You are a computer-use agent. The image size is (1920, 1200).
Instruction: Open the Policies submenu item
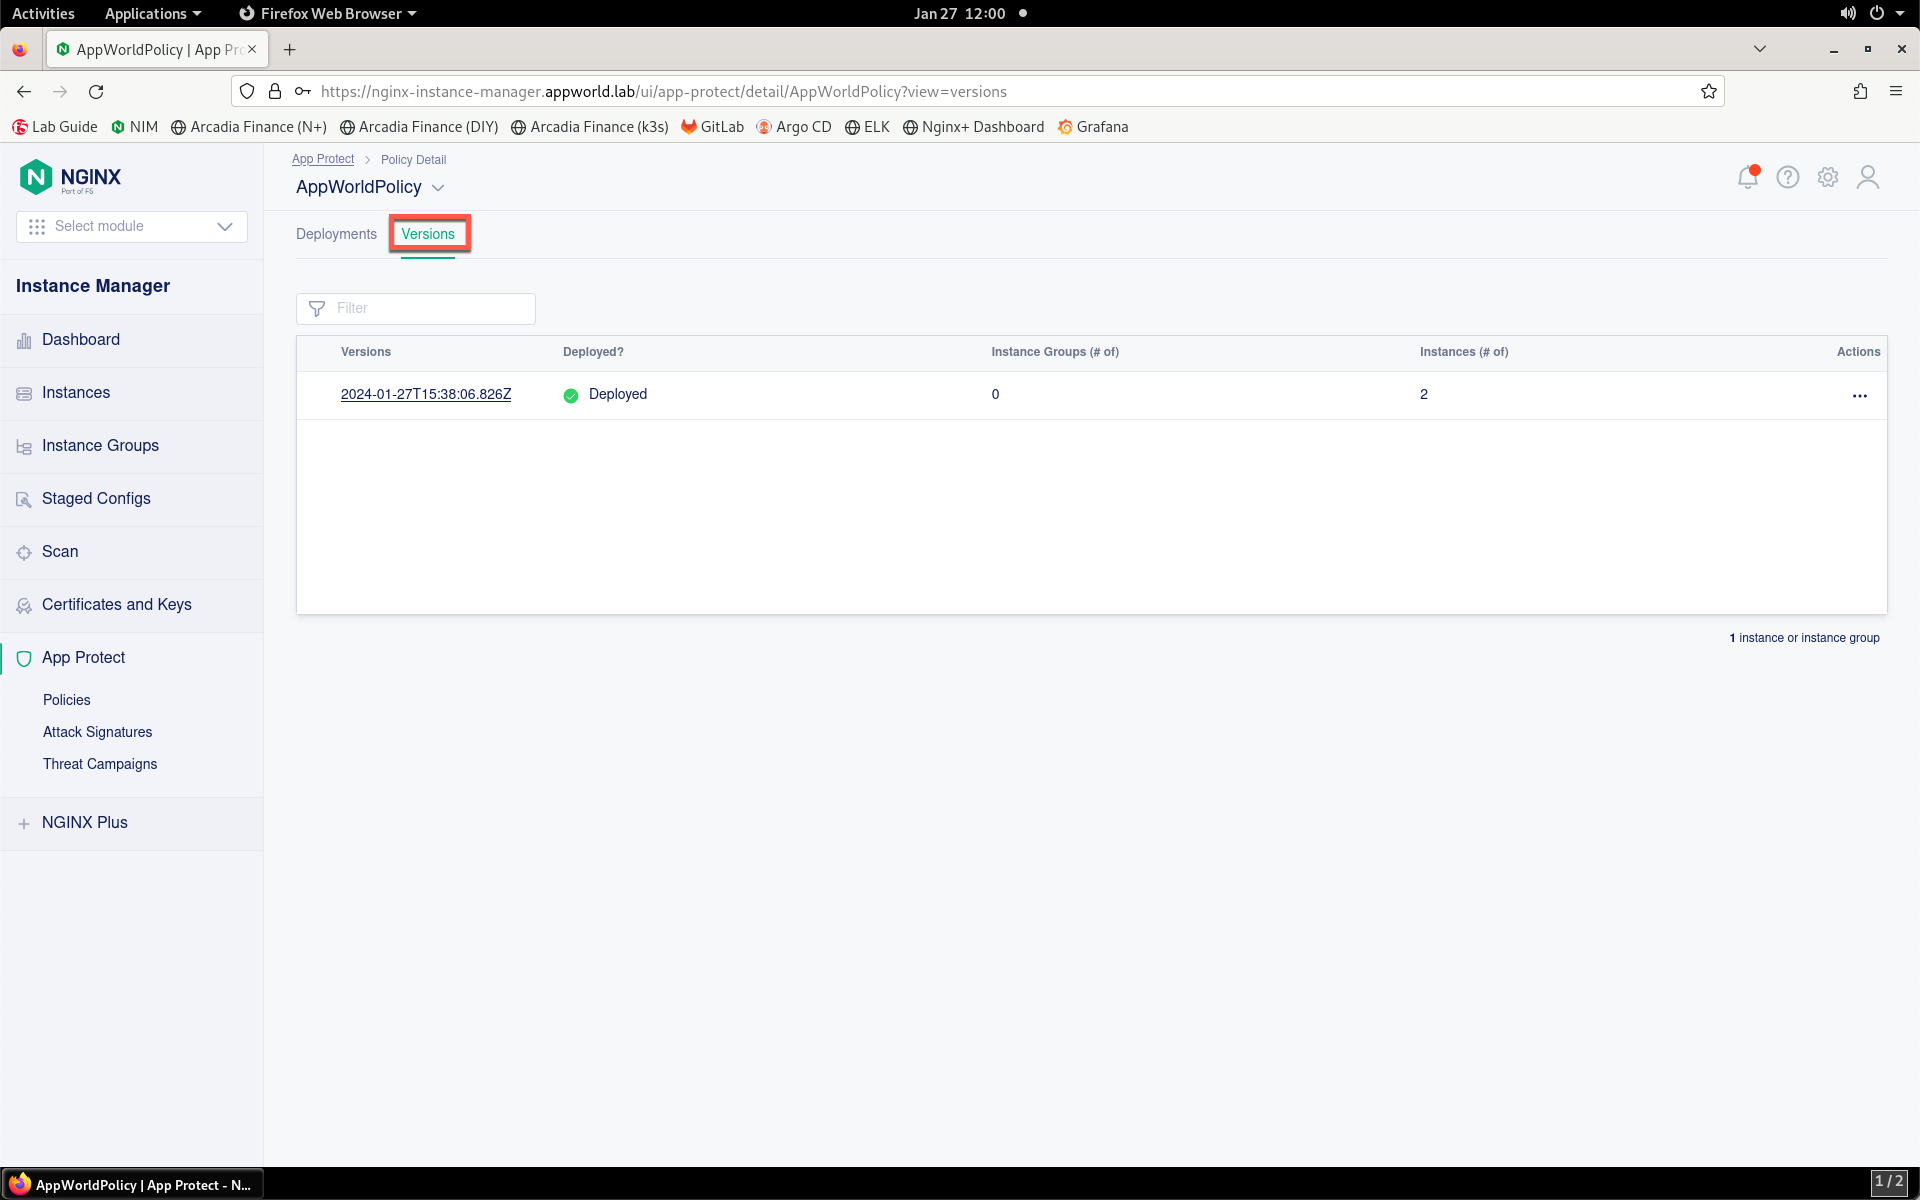pos(67,700)
